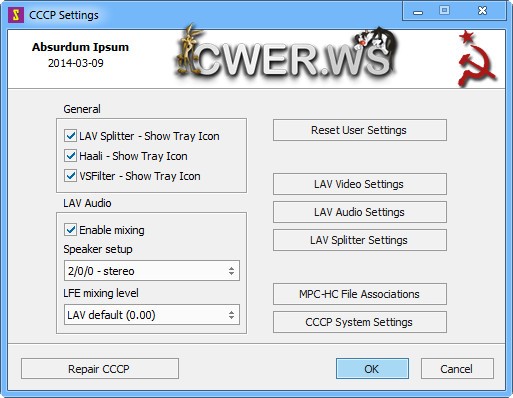Click the hammer and sickle logo
The height and width of the screenshot is (398, 513).
pyautogui.click(x=476, y=59)
